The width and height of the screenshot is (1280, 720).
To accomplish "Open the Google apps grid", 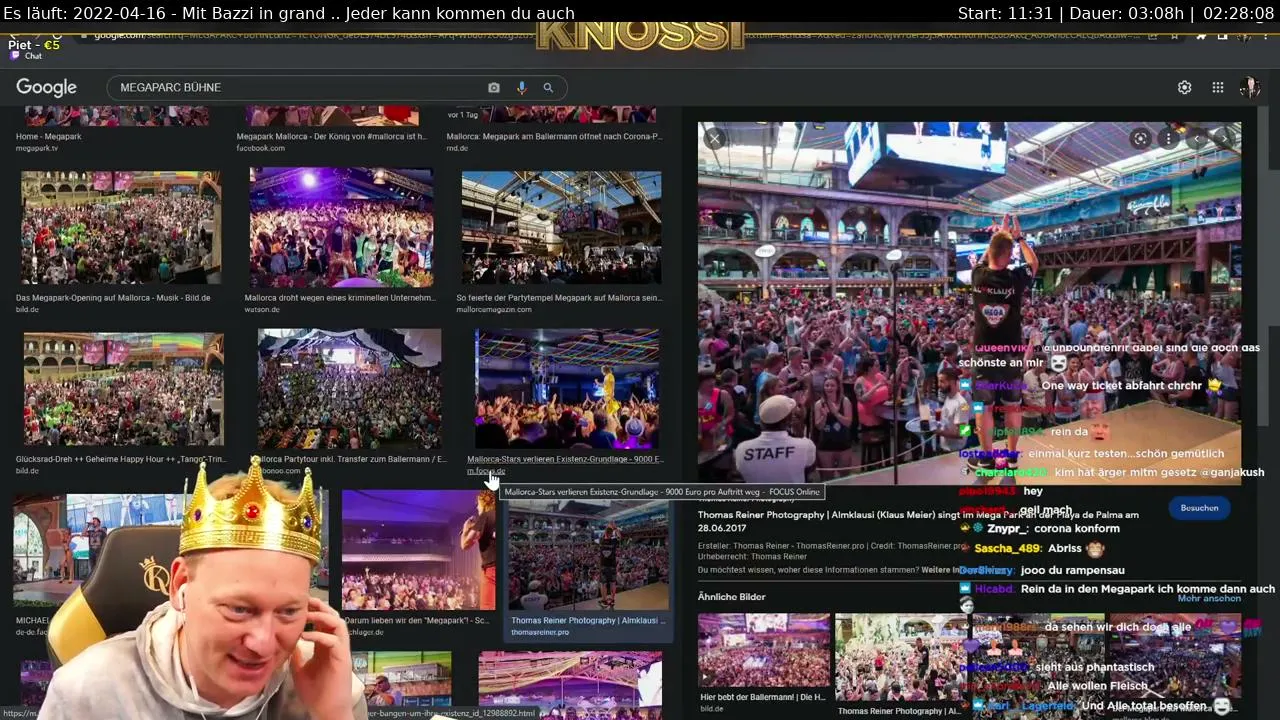I will pos(1218,88).
